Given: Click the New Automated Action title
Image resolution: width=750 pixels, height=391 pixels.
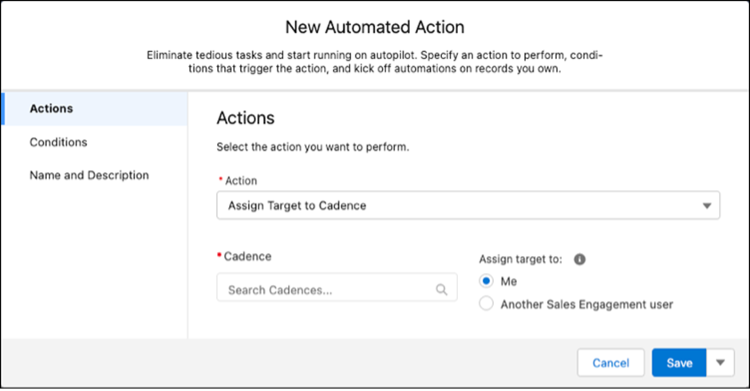Looking at the screenshot, I should tap(375, 27).
